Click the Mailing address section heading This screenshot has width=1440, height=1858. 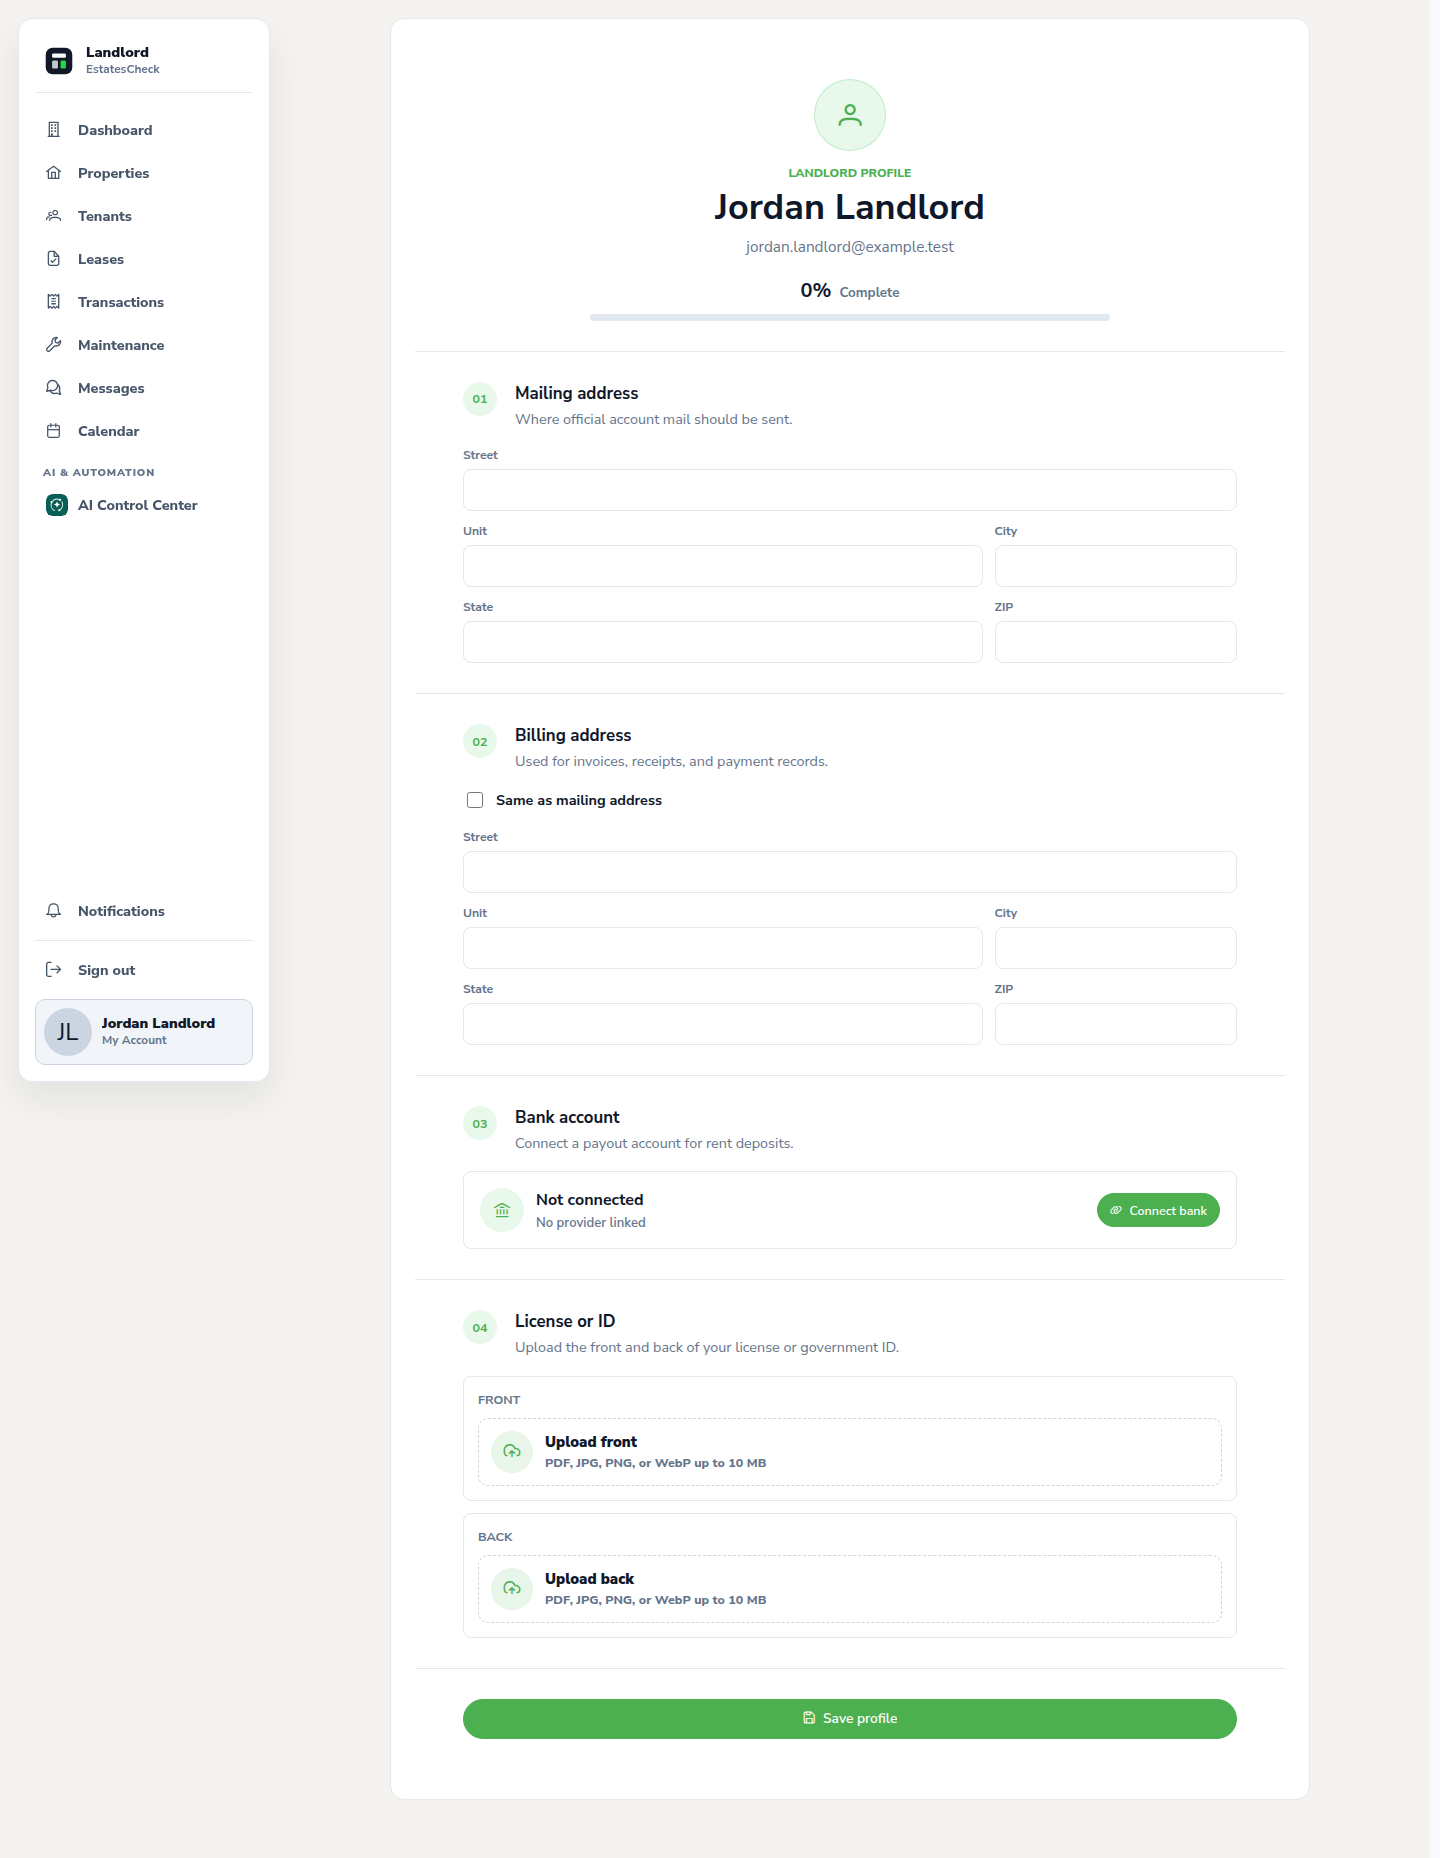point(577,393)
